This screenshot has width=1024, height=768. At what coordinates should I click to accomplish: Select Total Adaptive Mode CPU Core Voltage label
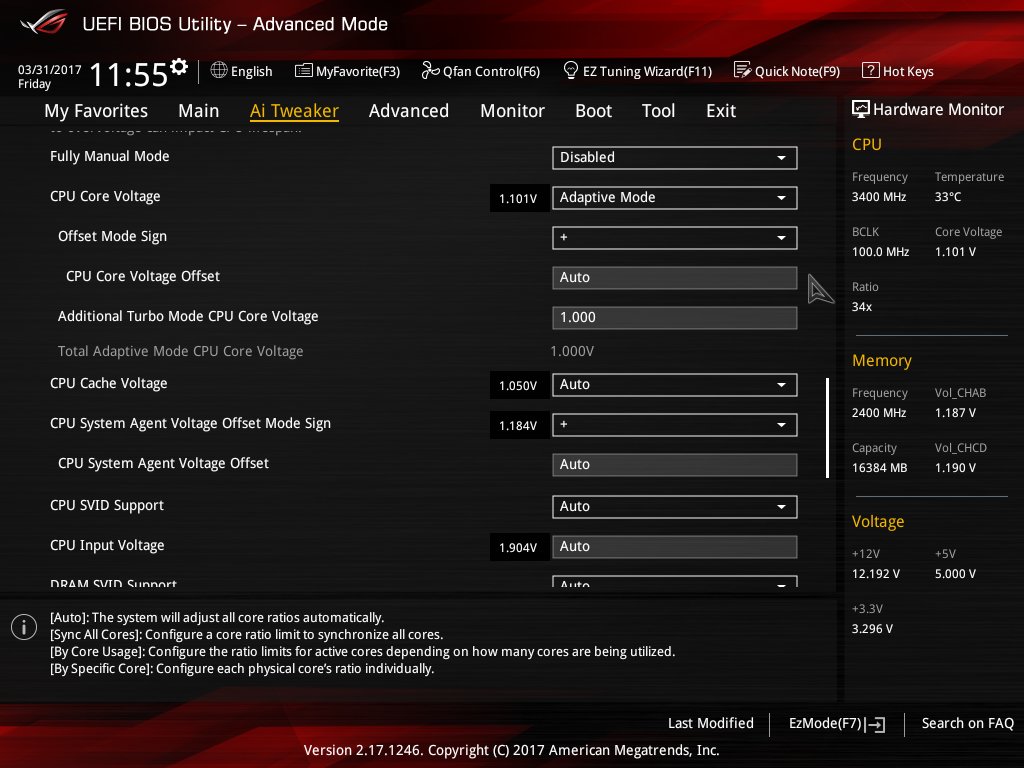click(x=180, y=351)
